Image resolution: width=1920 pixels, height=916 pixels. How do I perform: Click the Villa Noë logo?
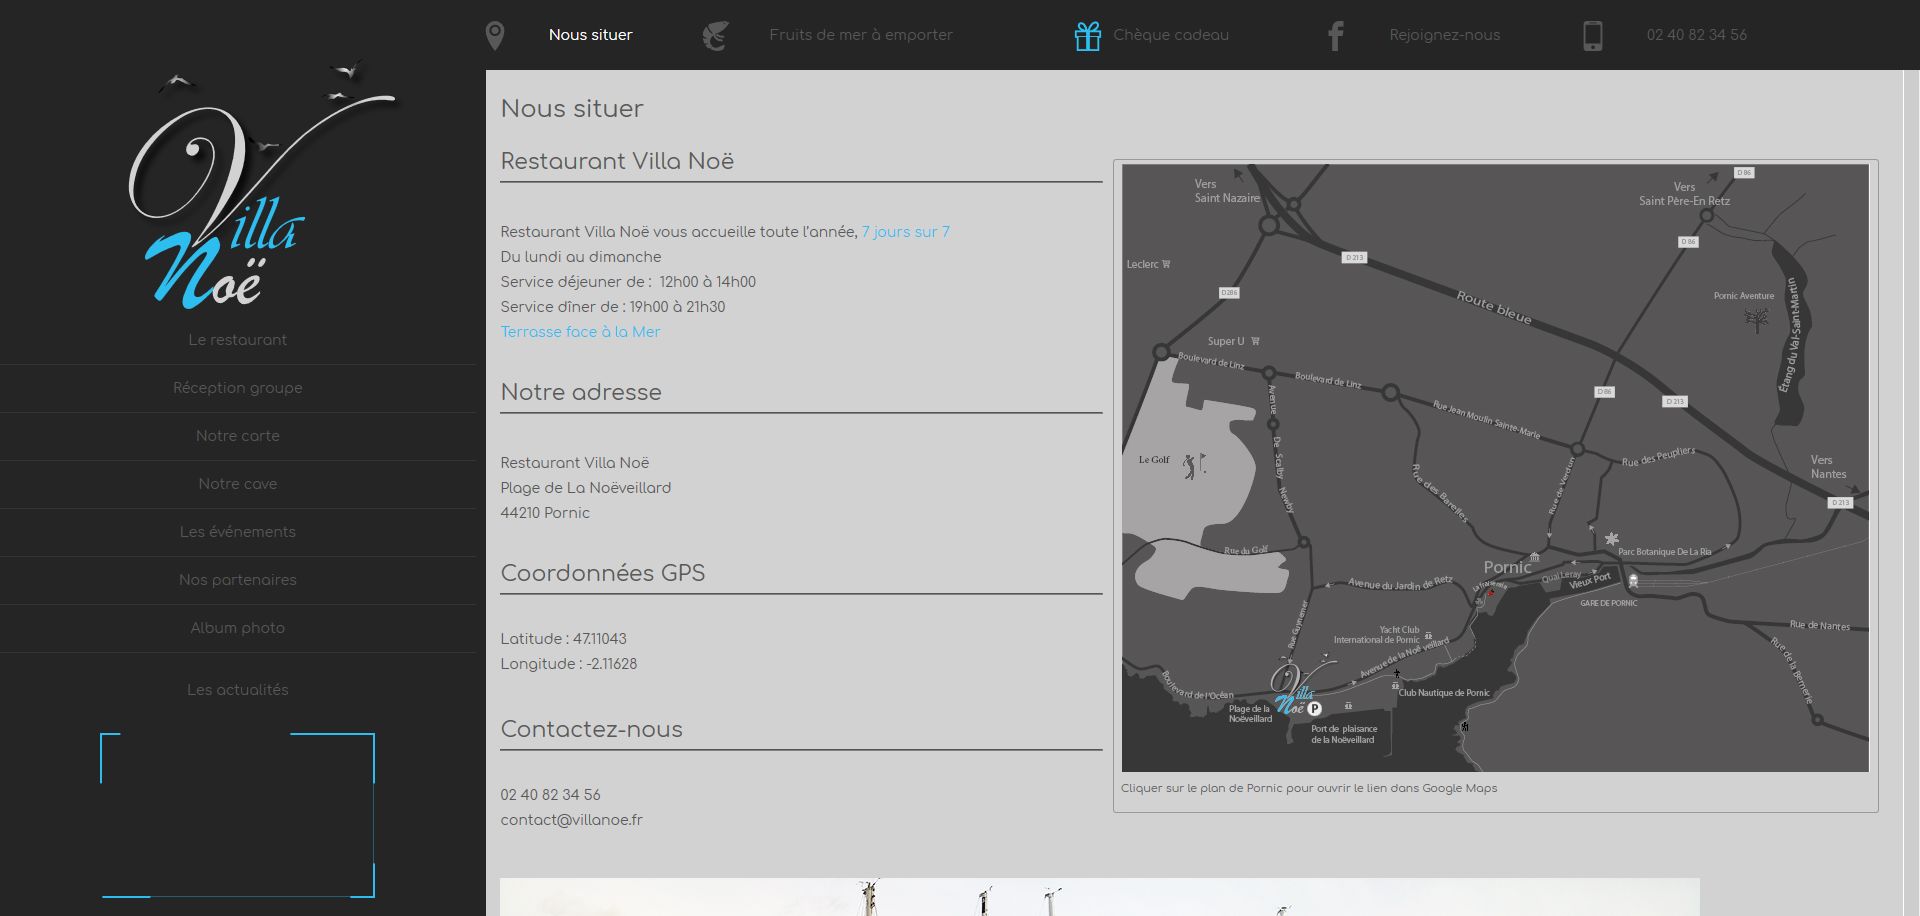click(262, 185)
